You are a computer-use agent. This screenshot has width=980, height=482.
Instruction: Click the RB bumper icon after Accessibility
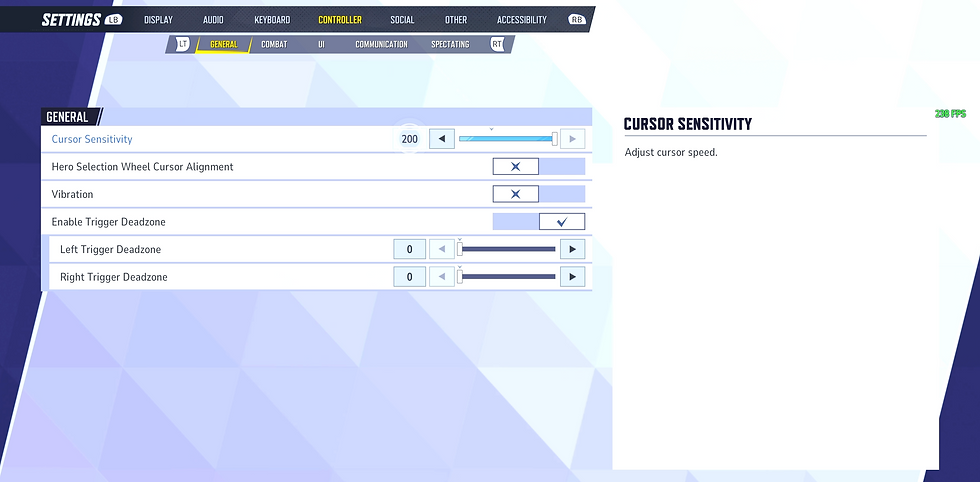coord(576,20)
